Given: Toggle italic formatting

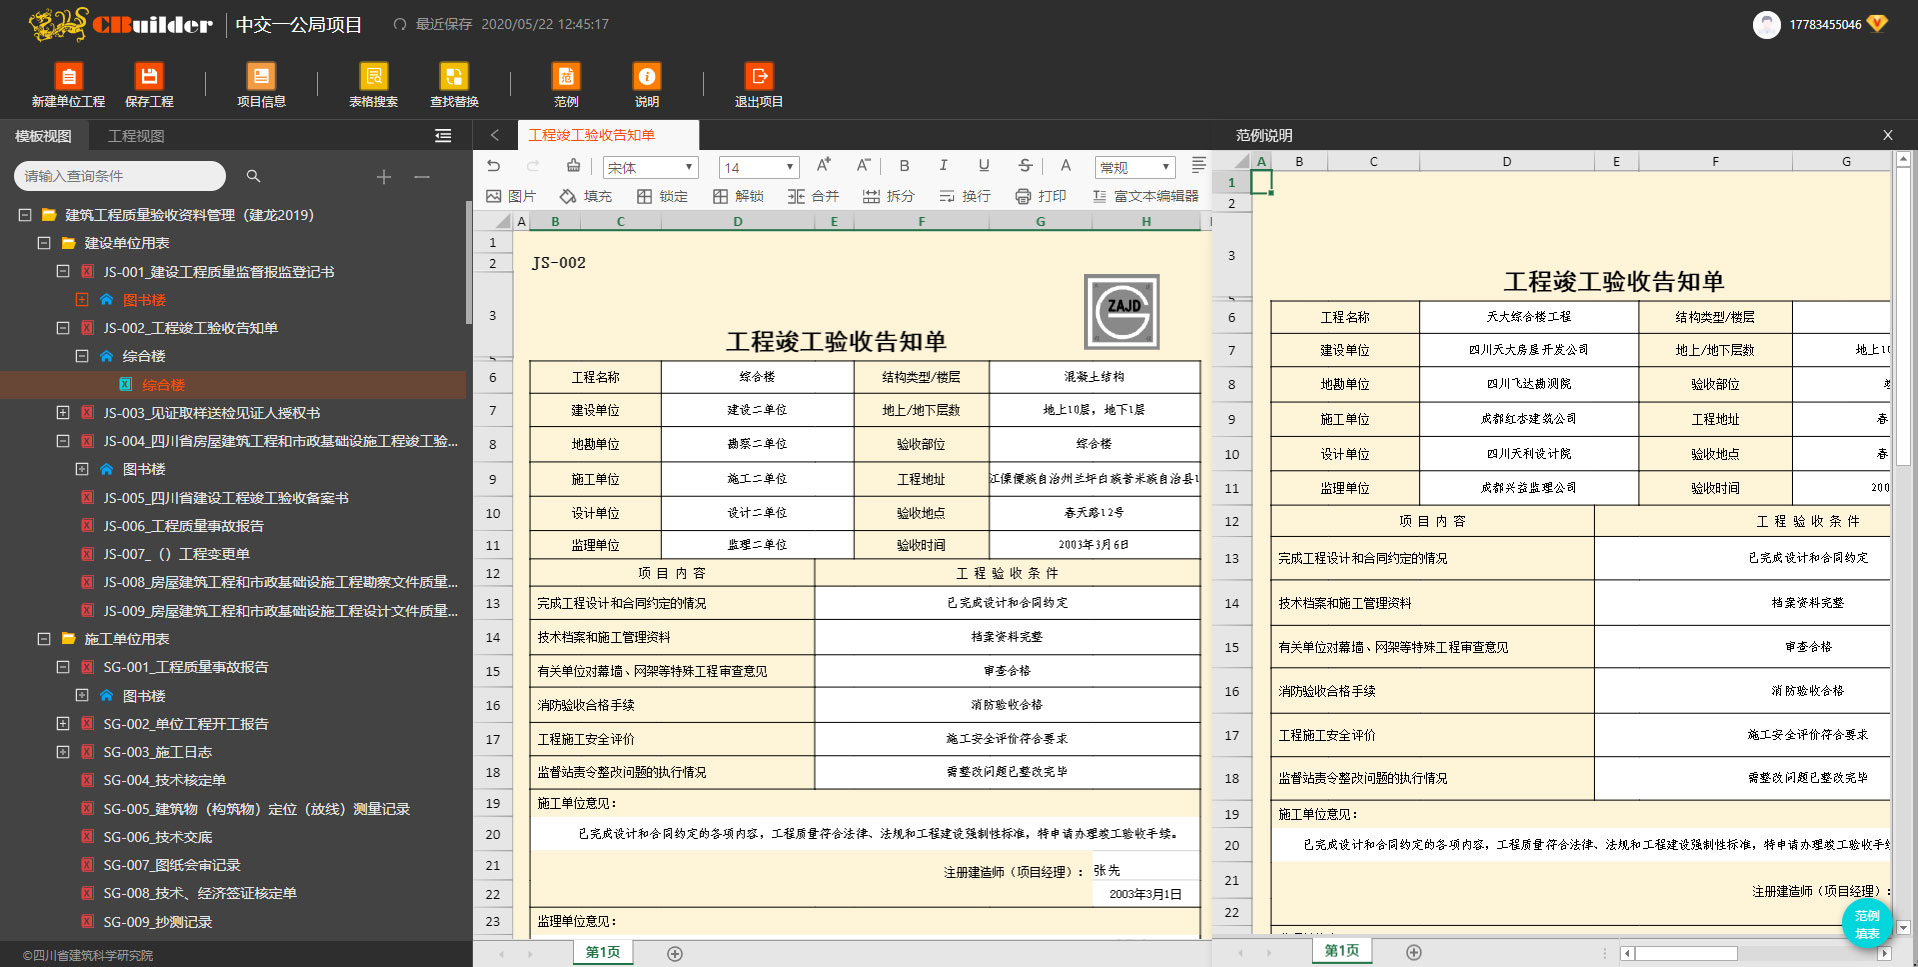Looking at the screenshot, I should point(943,166).
